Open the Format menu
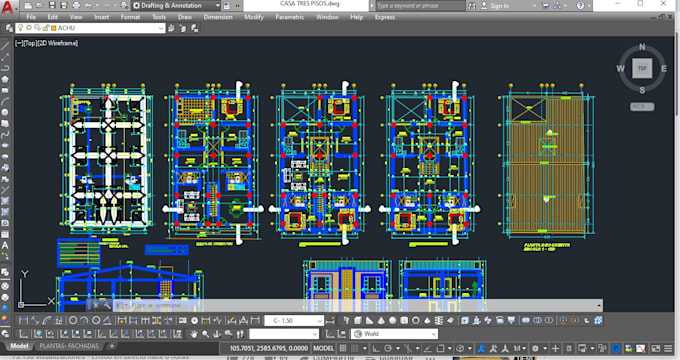The width and height of the screenshot is (680, 360). (x=131, y=17)
